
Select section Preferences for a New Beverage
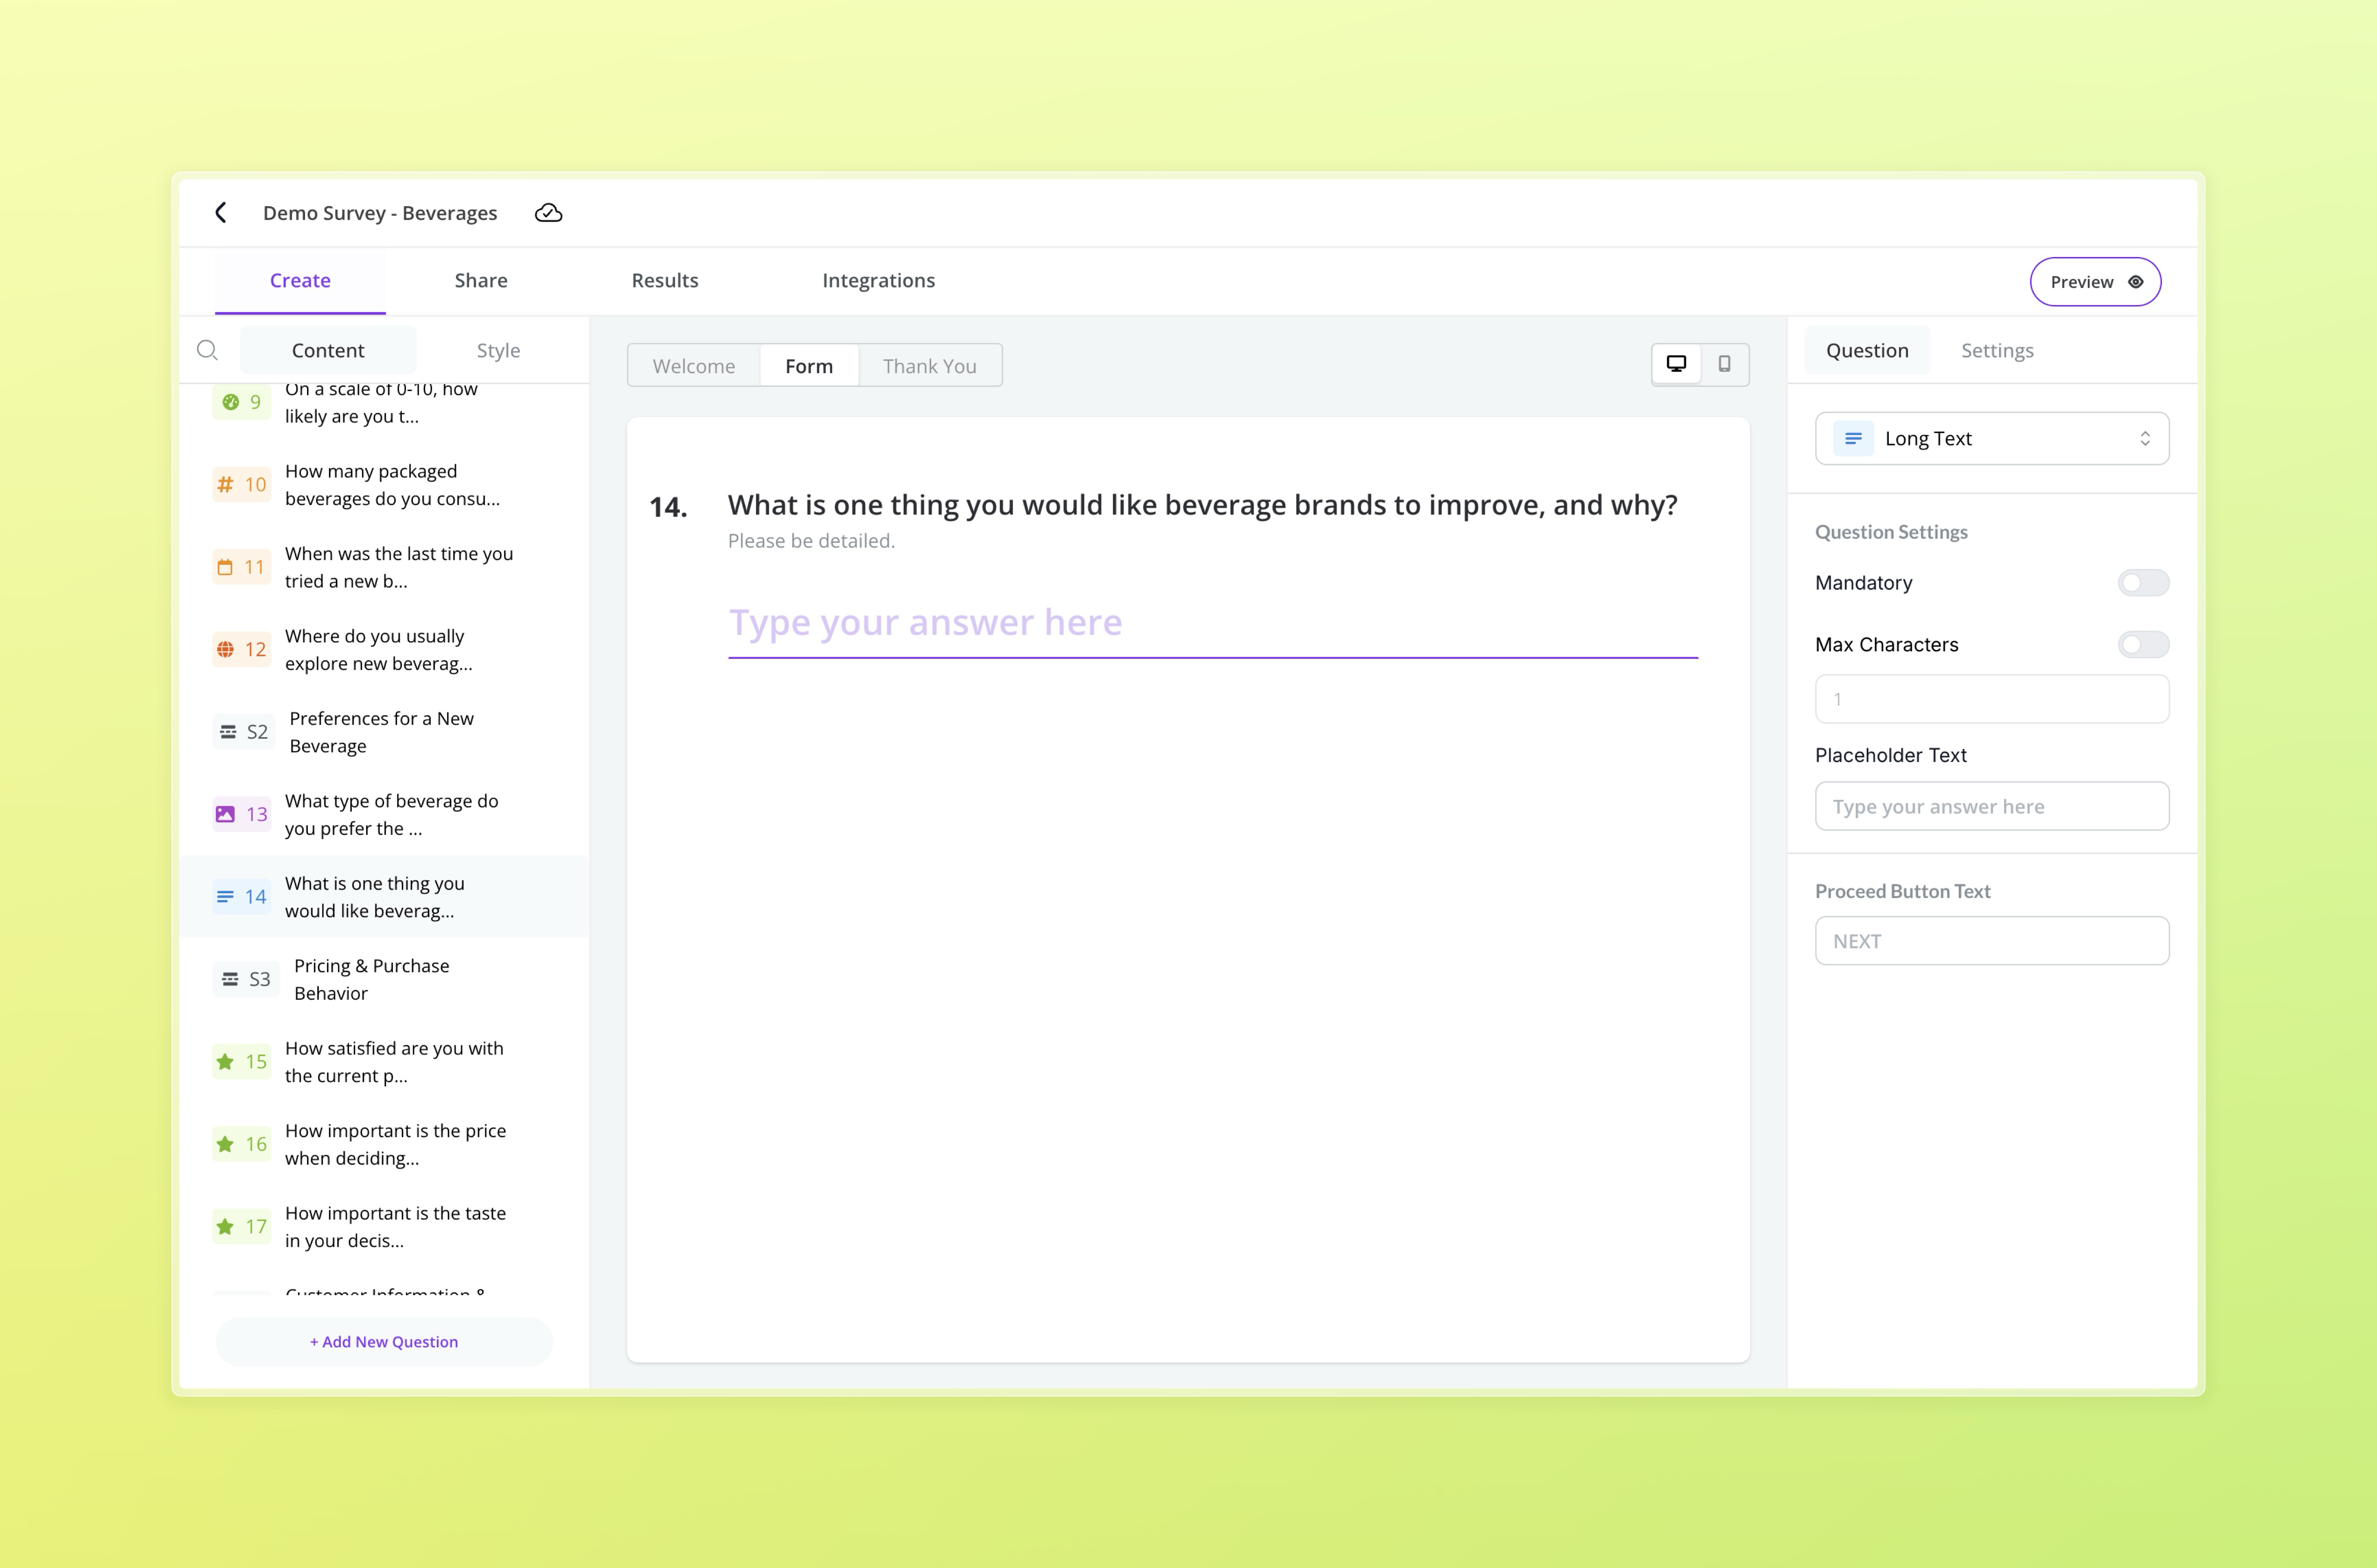[x=384, y=732]
